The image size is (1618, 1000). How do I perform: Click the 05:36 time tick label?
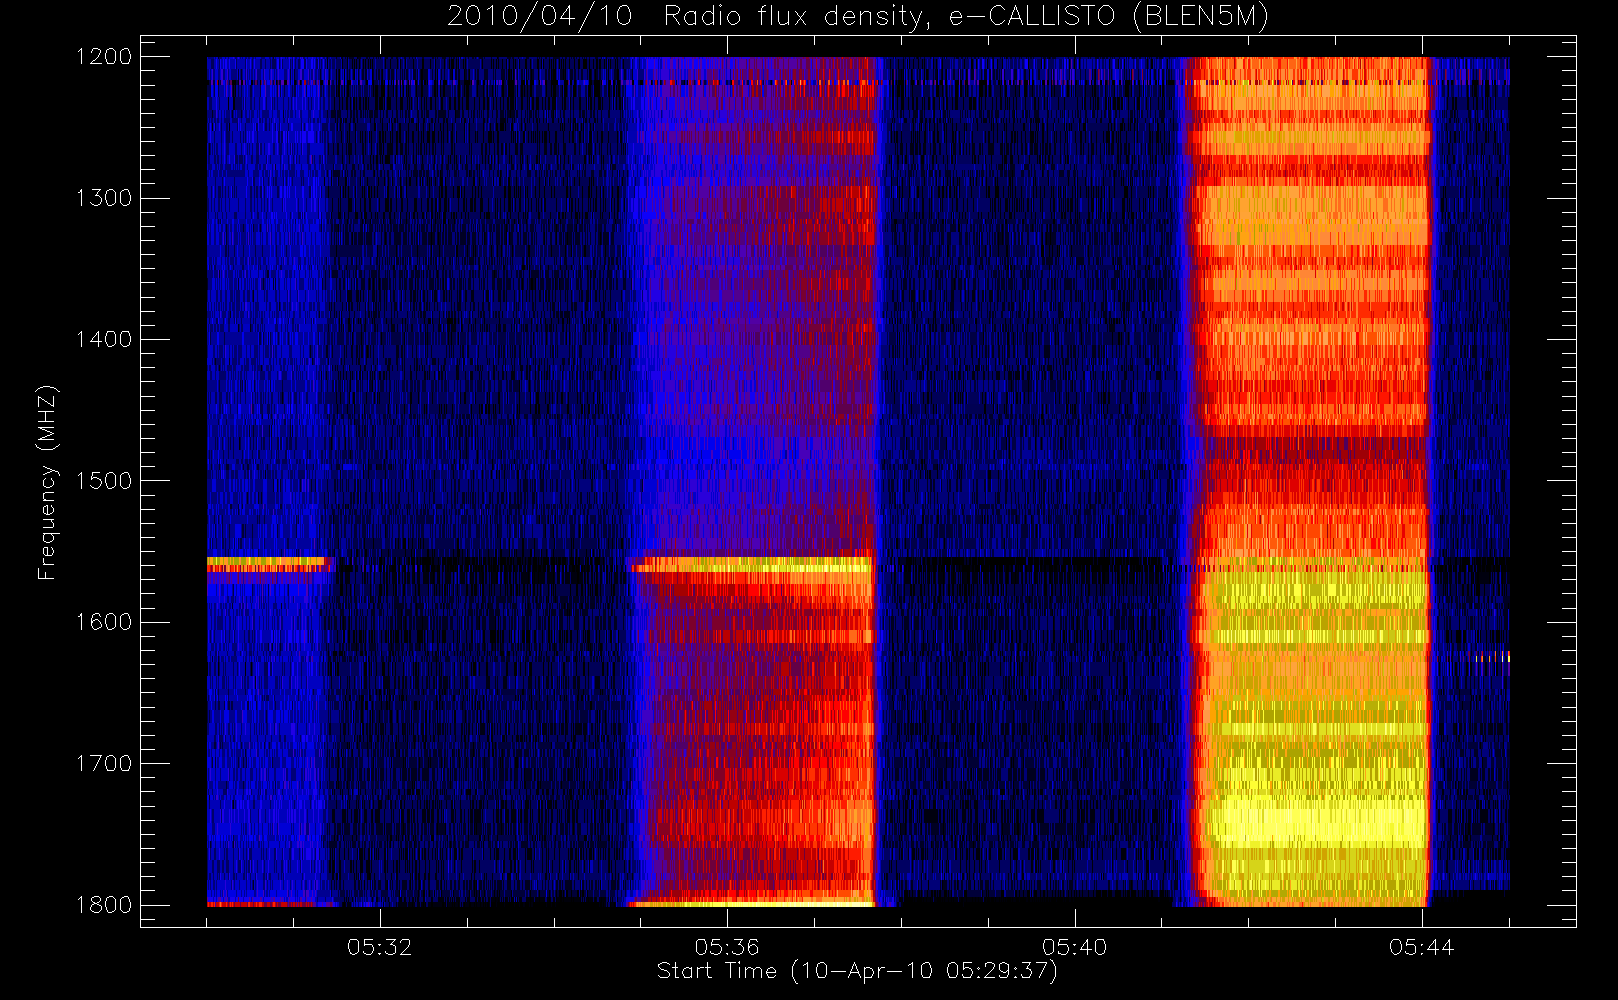coord(727,946)
